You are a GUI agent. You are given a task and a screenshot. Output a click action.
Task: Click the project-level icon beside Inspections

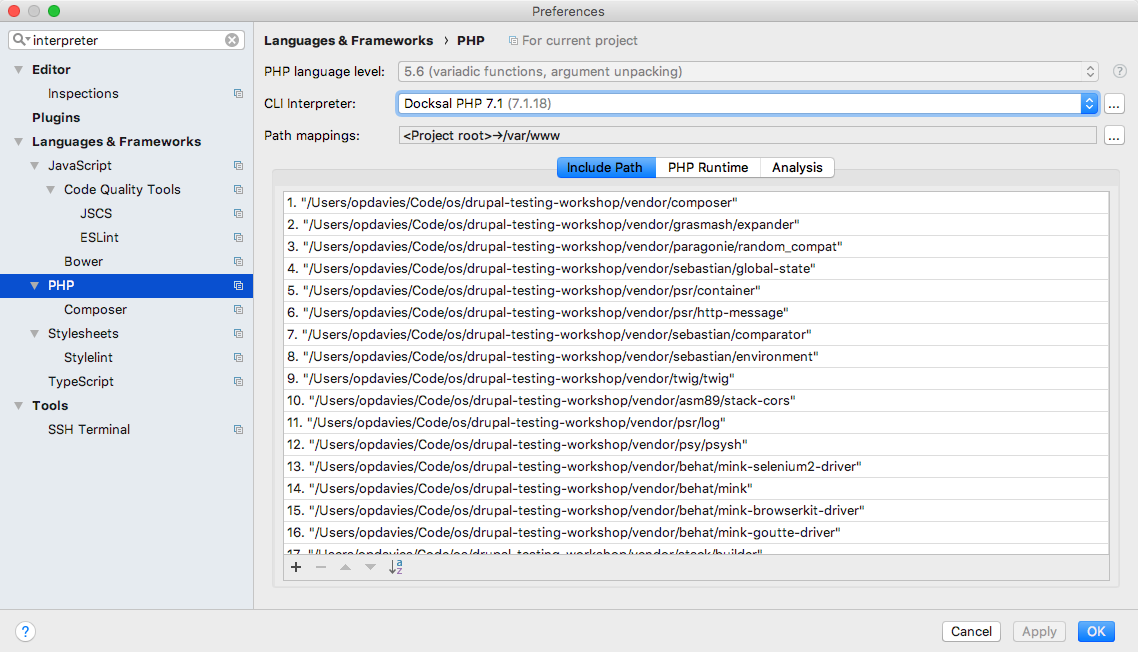pyautogui.click(x=238, y=94)
